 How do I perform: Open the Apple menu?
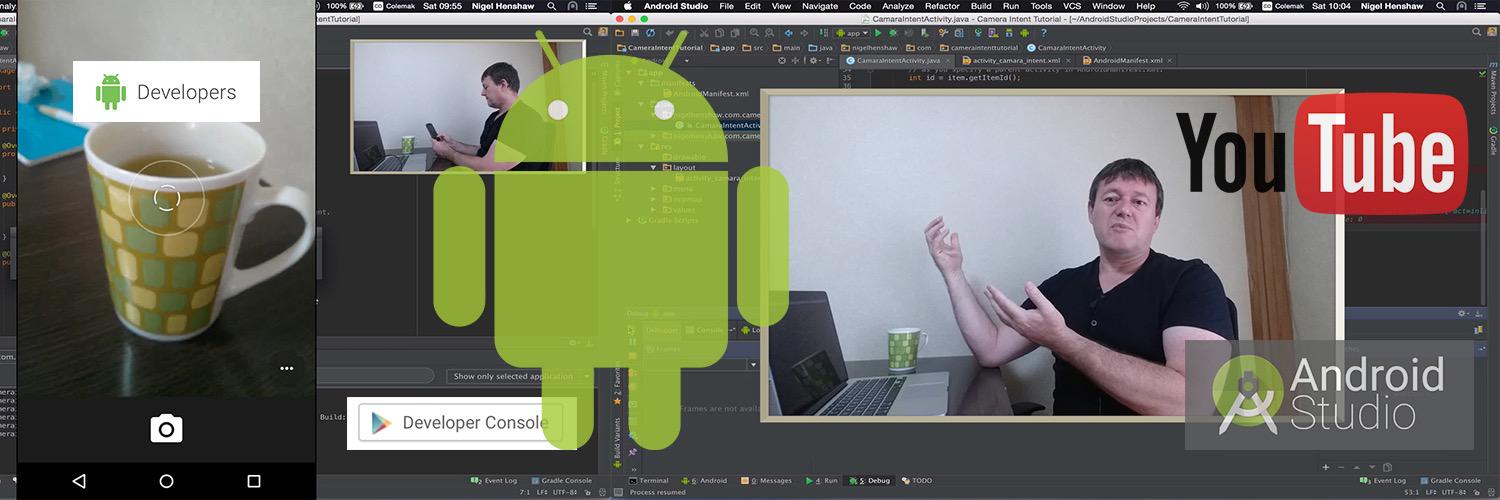point(628,6)
